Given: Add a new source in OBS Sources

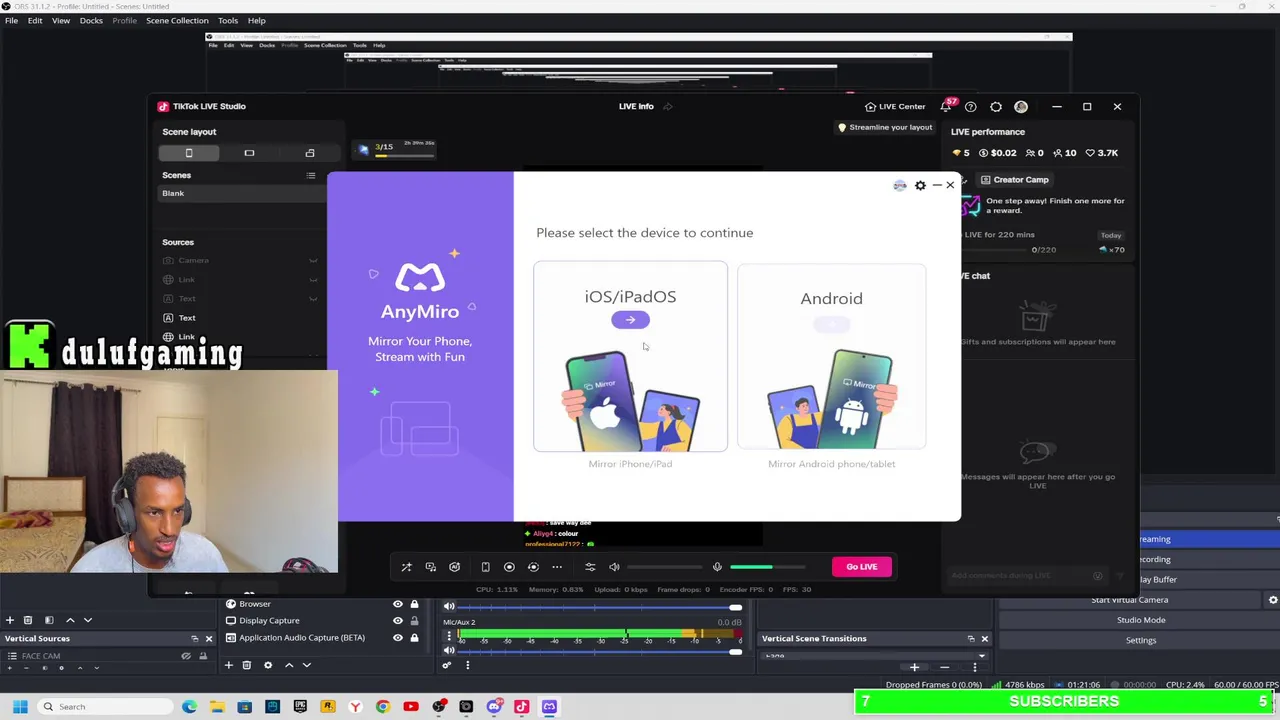Looking at the screenshot, I should point(228,665).
